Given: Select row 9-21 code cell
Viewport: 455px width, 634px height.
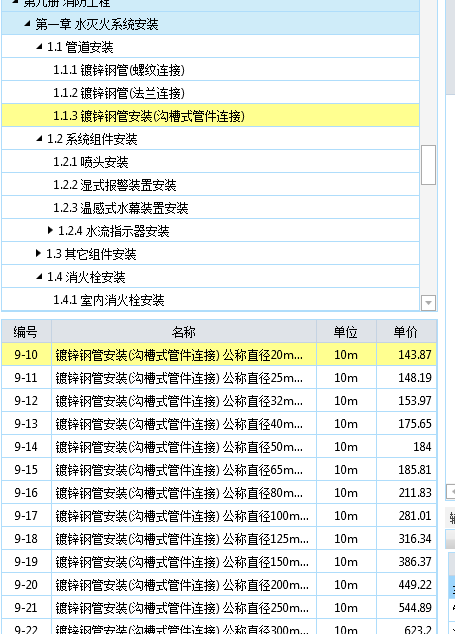Looking at the screenshot, I should tap(26, 608).
